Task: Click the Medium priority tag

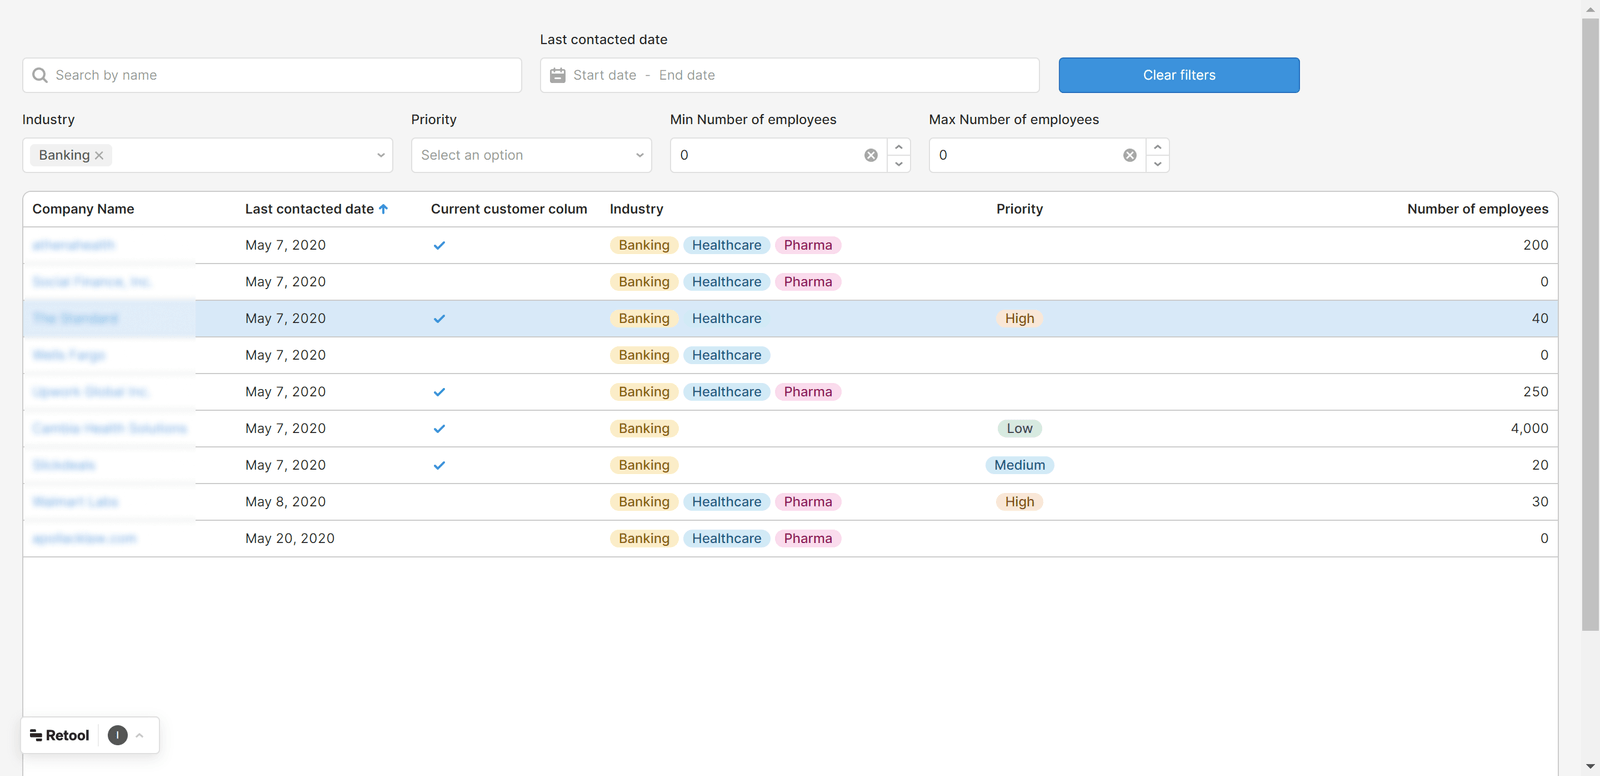Action: (1020, 465)
